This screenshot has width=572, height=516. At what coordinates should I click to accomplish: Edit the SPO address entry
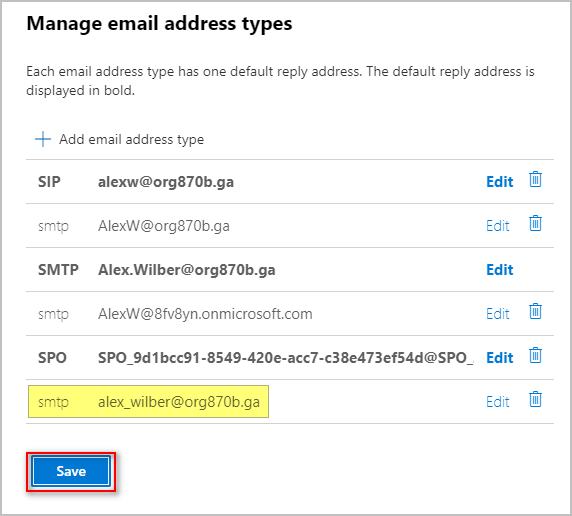coord(499,358)
